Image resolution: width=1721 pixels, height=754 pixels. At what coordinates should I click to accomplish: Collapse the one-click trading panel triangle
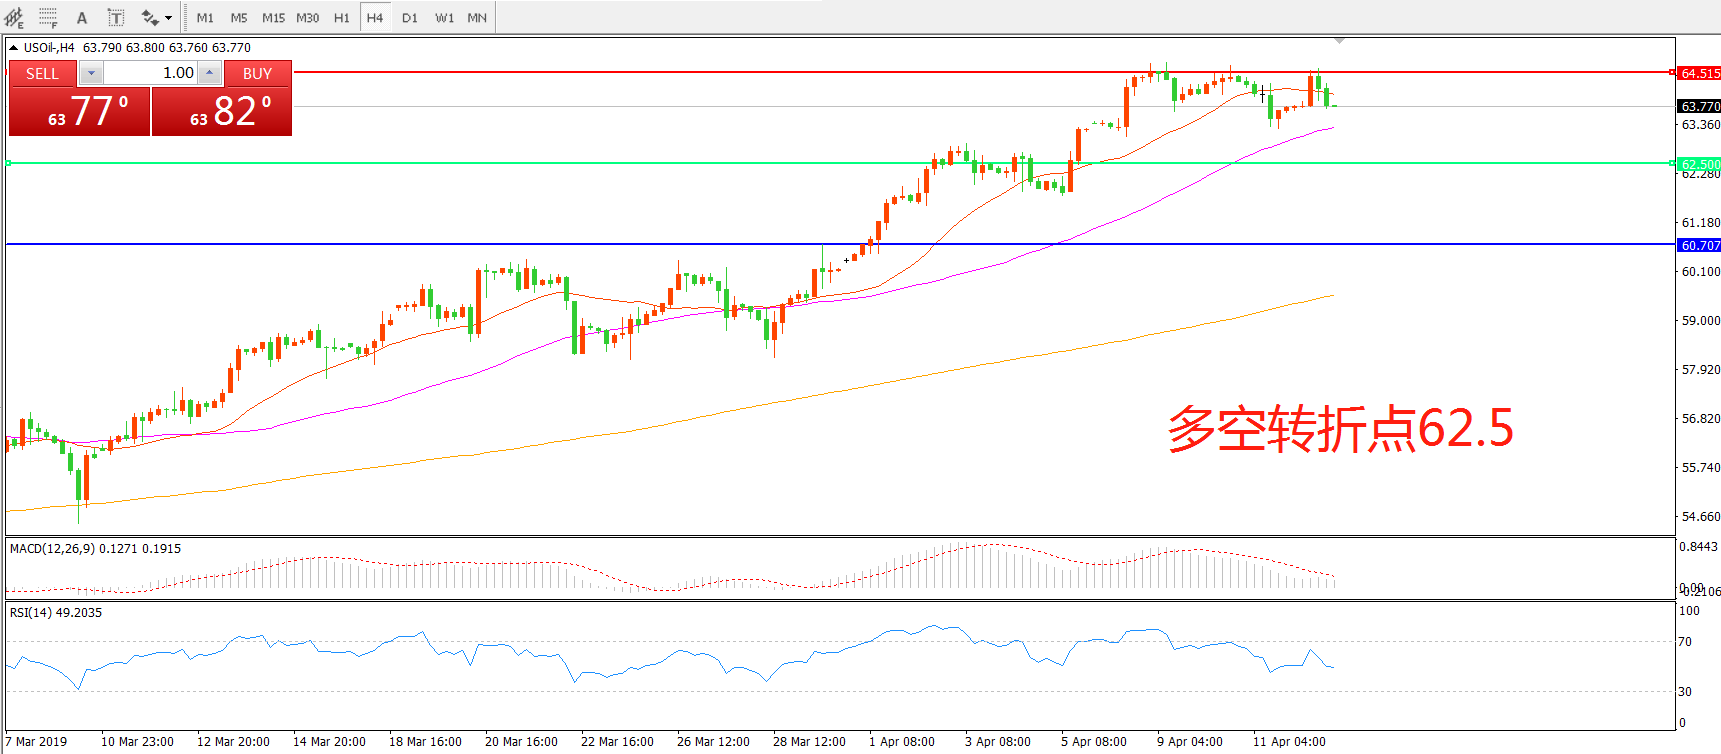(14, 47)
